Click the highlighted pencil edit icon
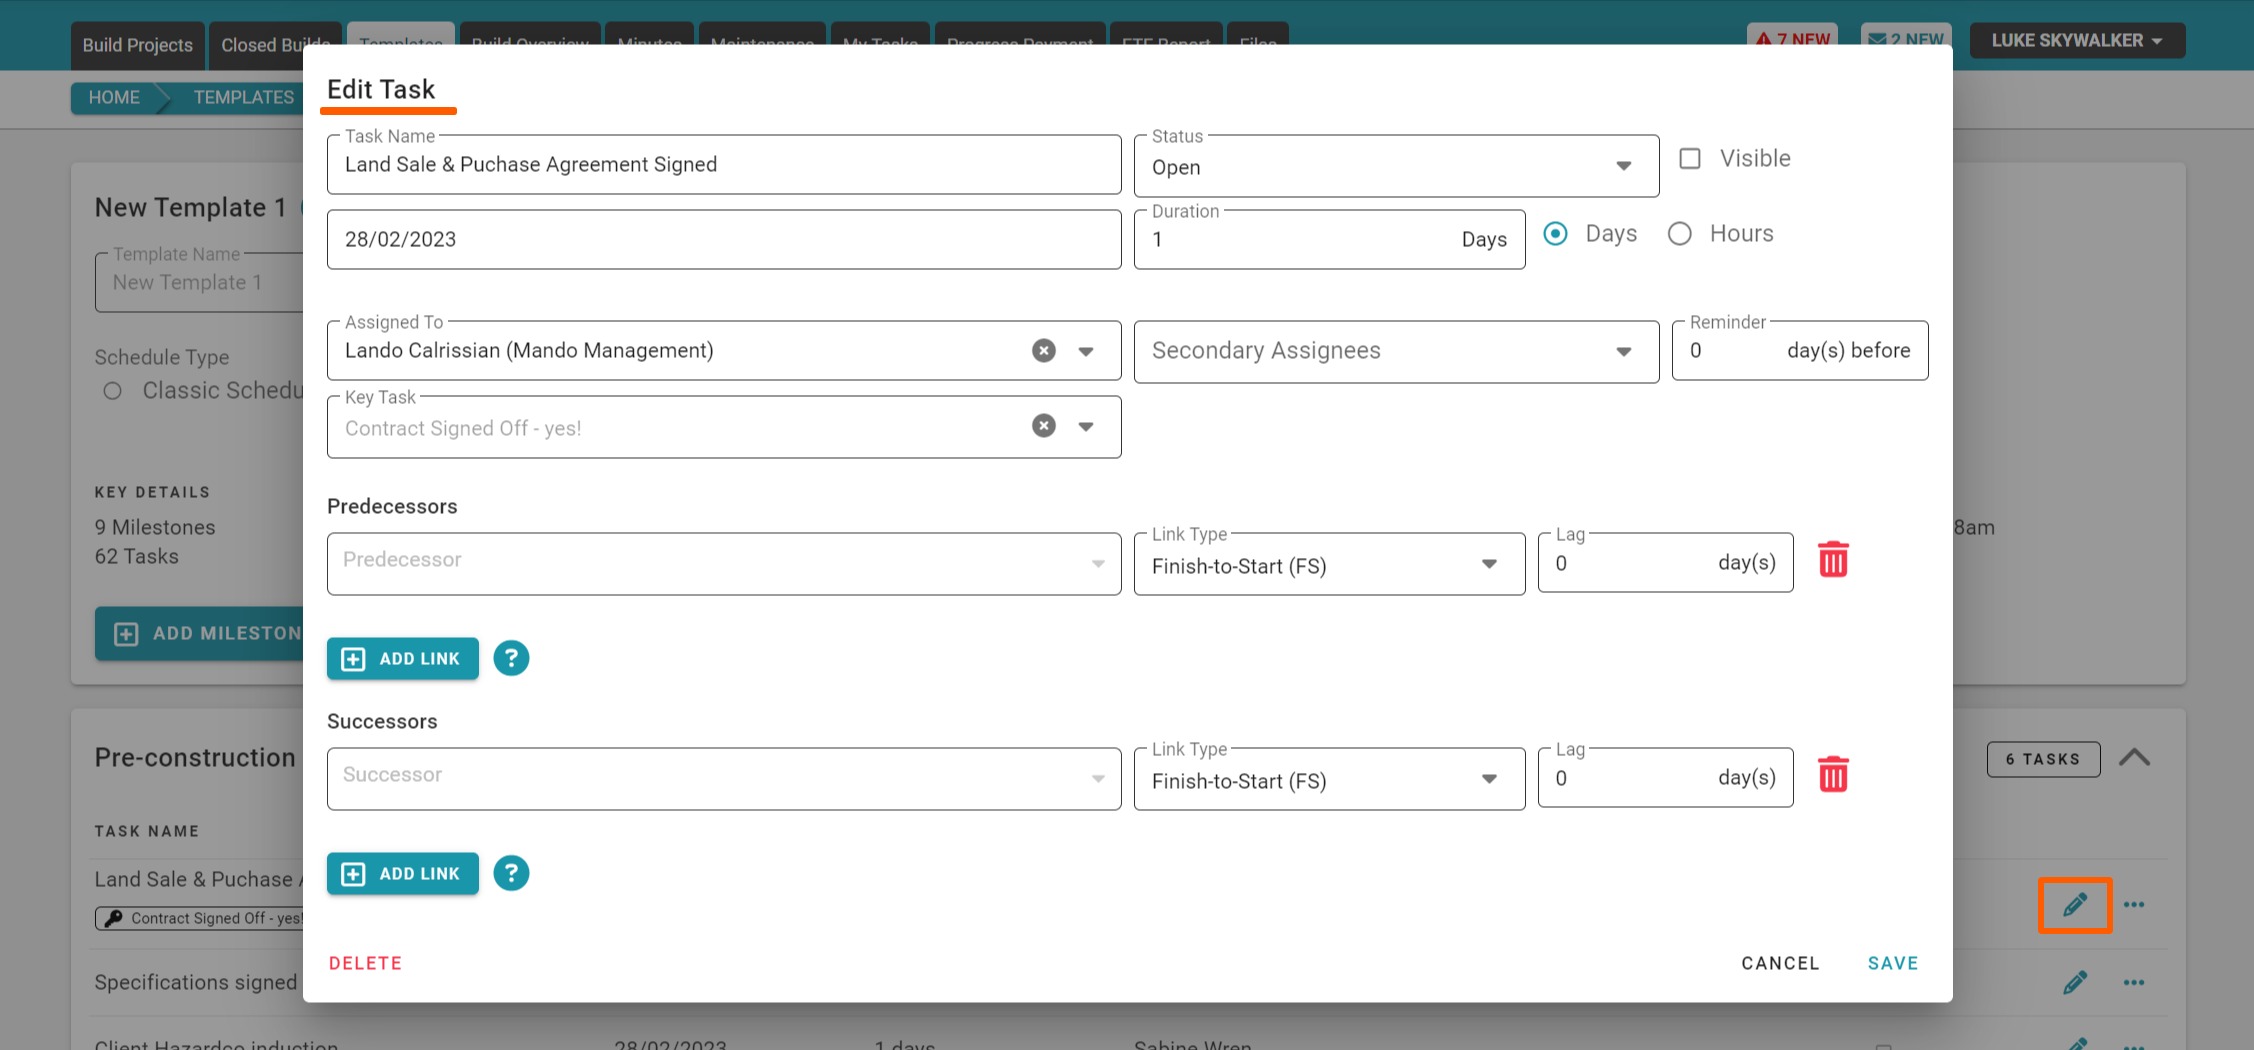This screenshot has width=2254, height=1050. (x=2074, y=905)
